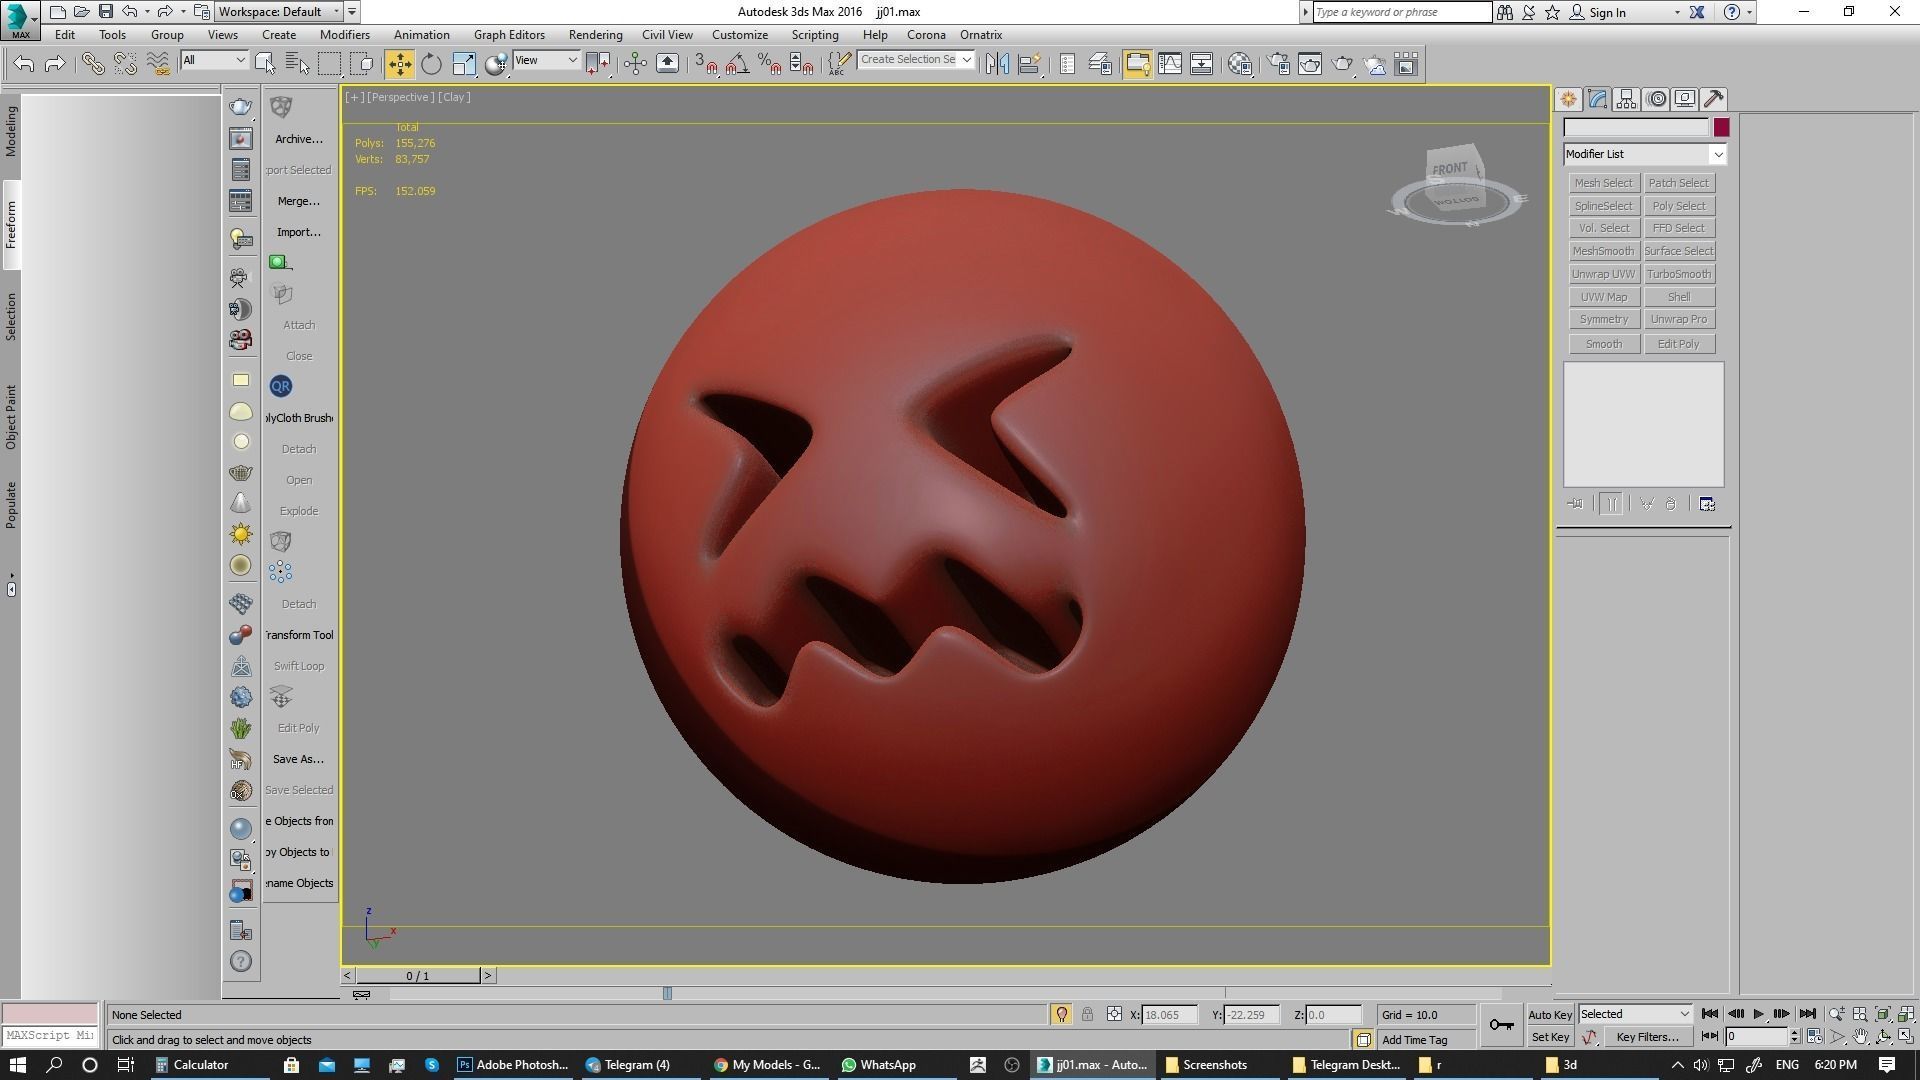The image size is (1920, 1080).
Task: Toggle the 3D Snaps button
Action: pyautogui.click(x=706, y=64)
